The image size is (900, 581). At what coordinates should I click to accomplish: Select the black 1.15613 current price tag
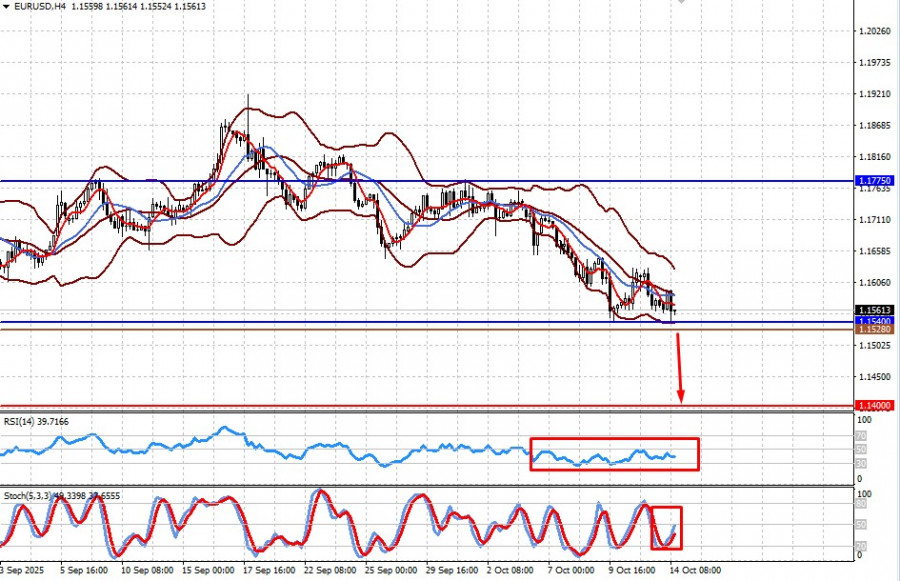(874, 310)
